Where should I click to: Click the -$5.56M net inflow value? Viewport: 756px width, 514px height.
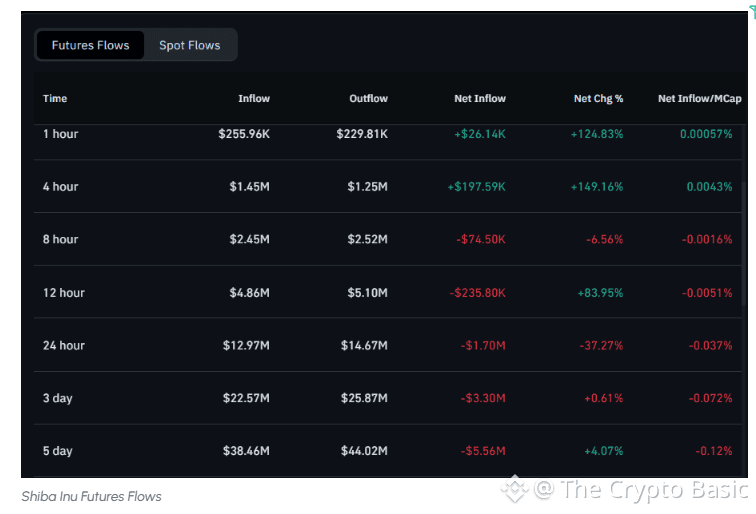[483, 452]
